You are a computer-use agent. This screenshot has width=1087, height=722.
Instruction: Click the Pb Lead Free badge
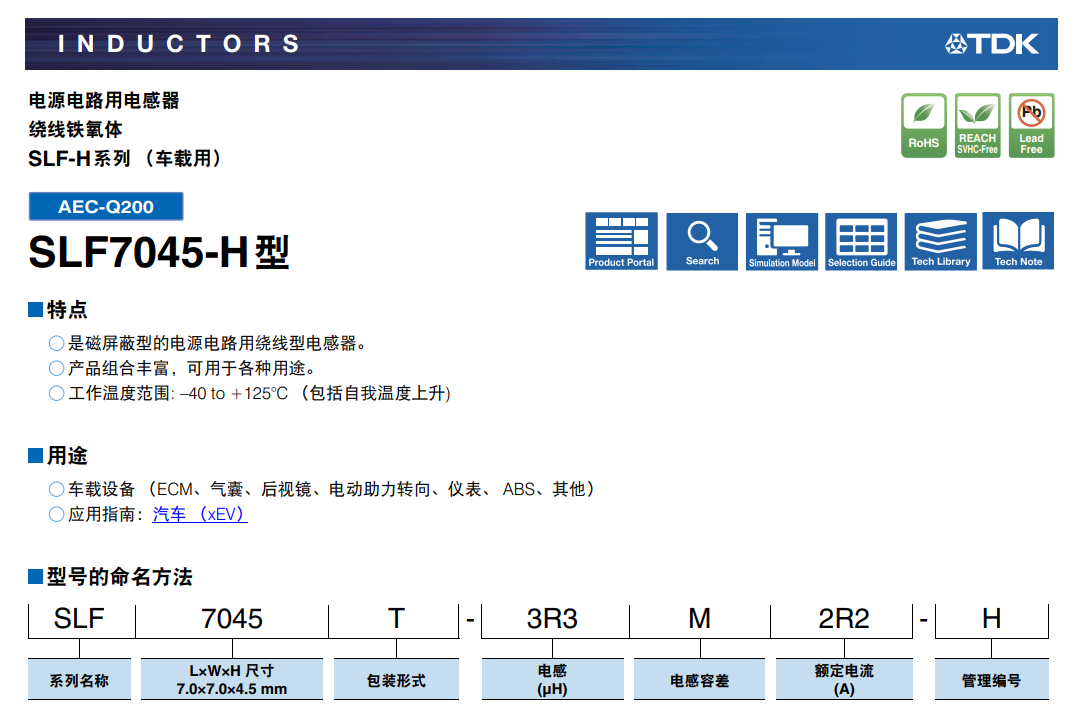coord(1031,126)
